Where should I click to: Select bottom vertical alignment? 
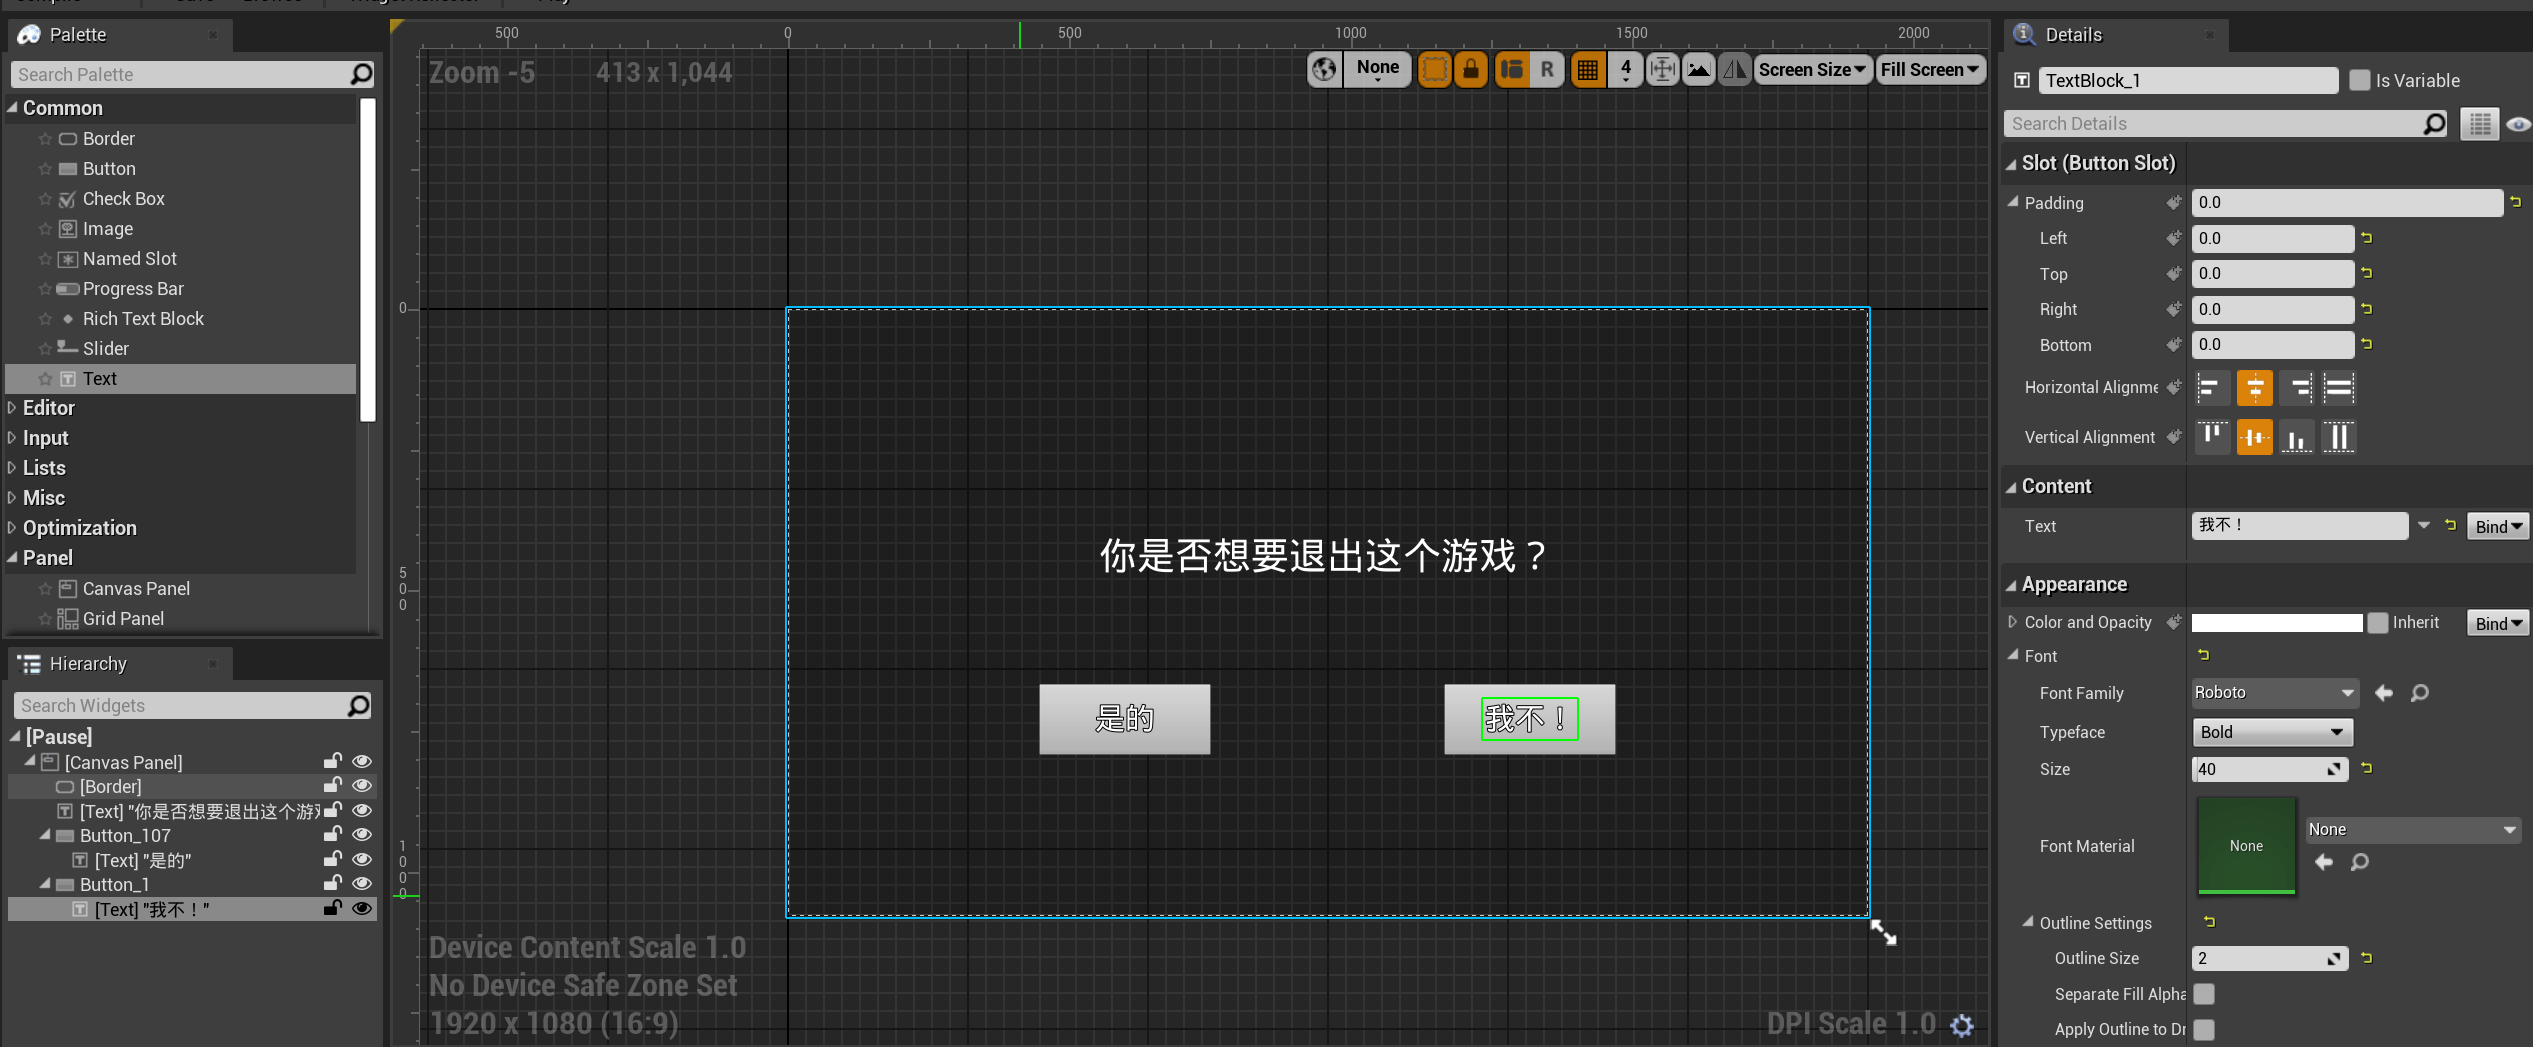point(2298,437)
